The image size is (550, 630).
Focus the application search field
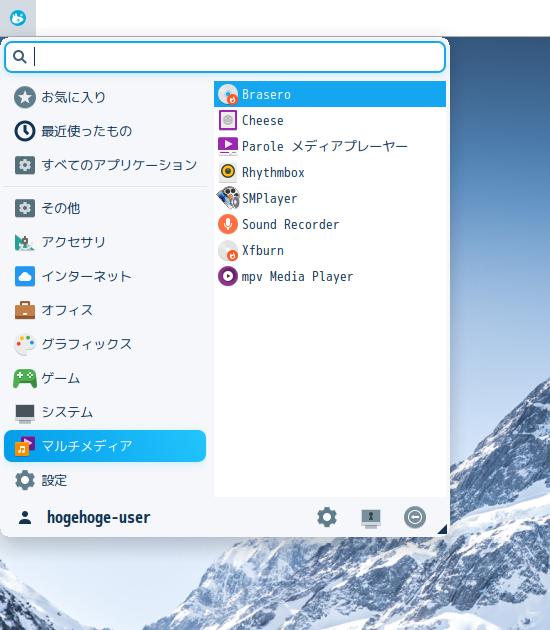225,57
